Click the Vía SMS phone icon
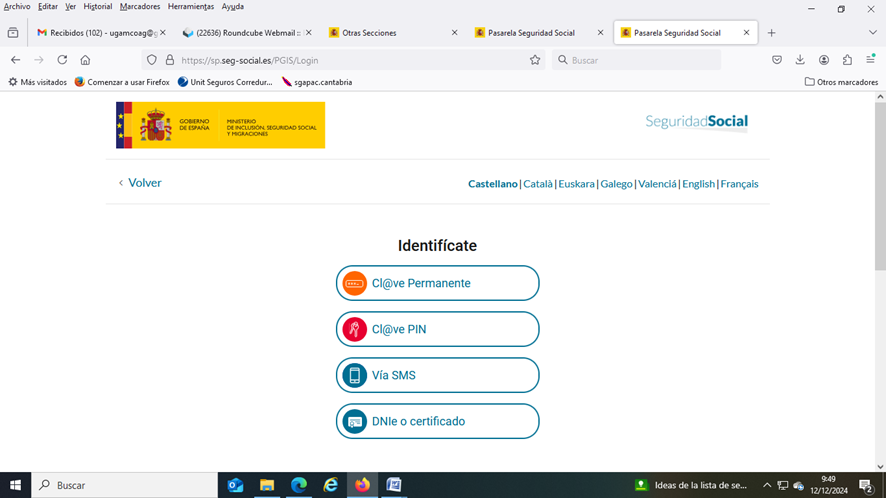 point(355,376)
